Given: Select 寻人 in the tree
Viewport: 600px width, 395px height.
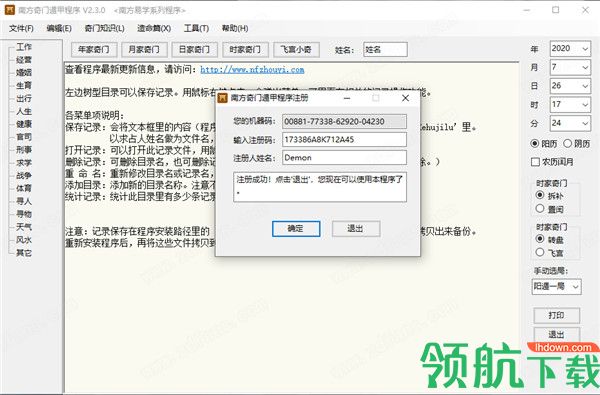Looking at the screenshot, I should tap(24, 201).
